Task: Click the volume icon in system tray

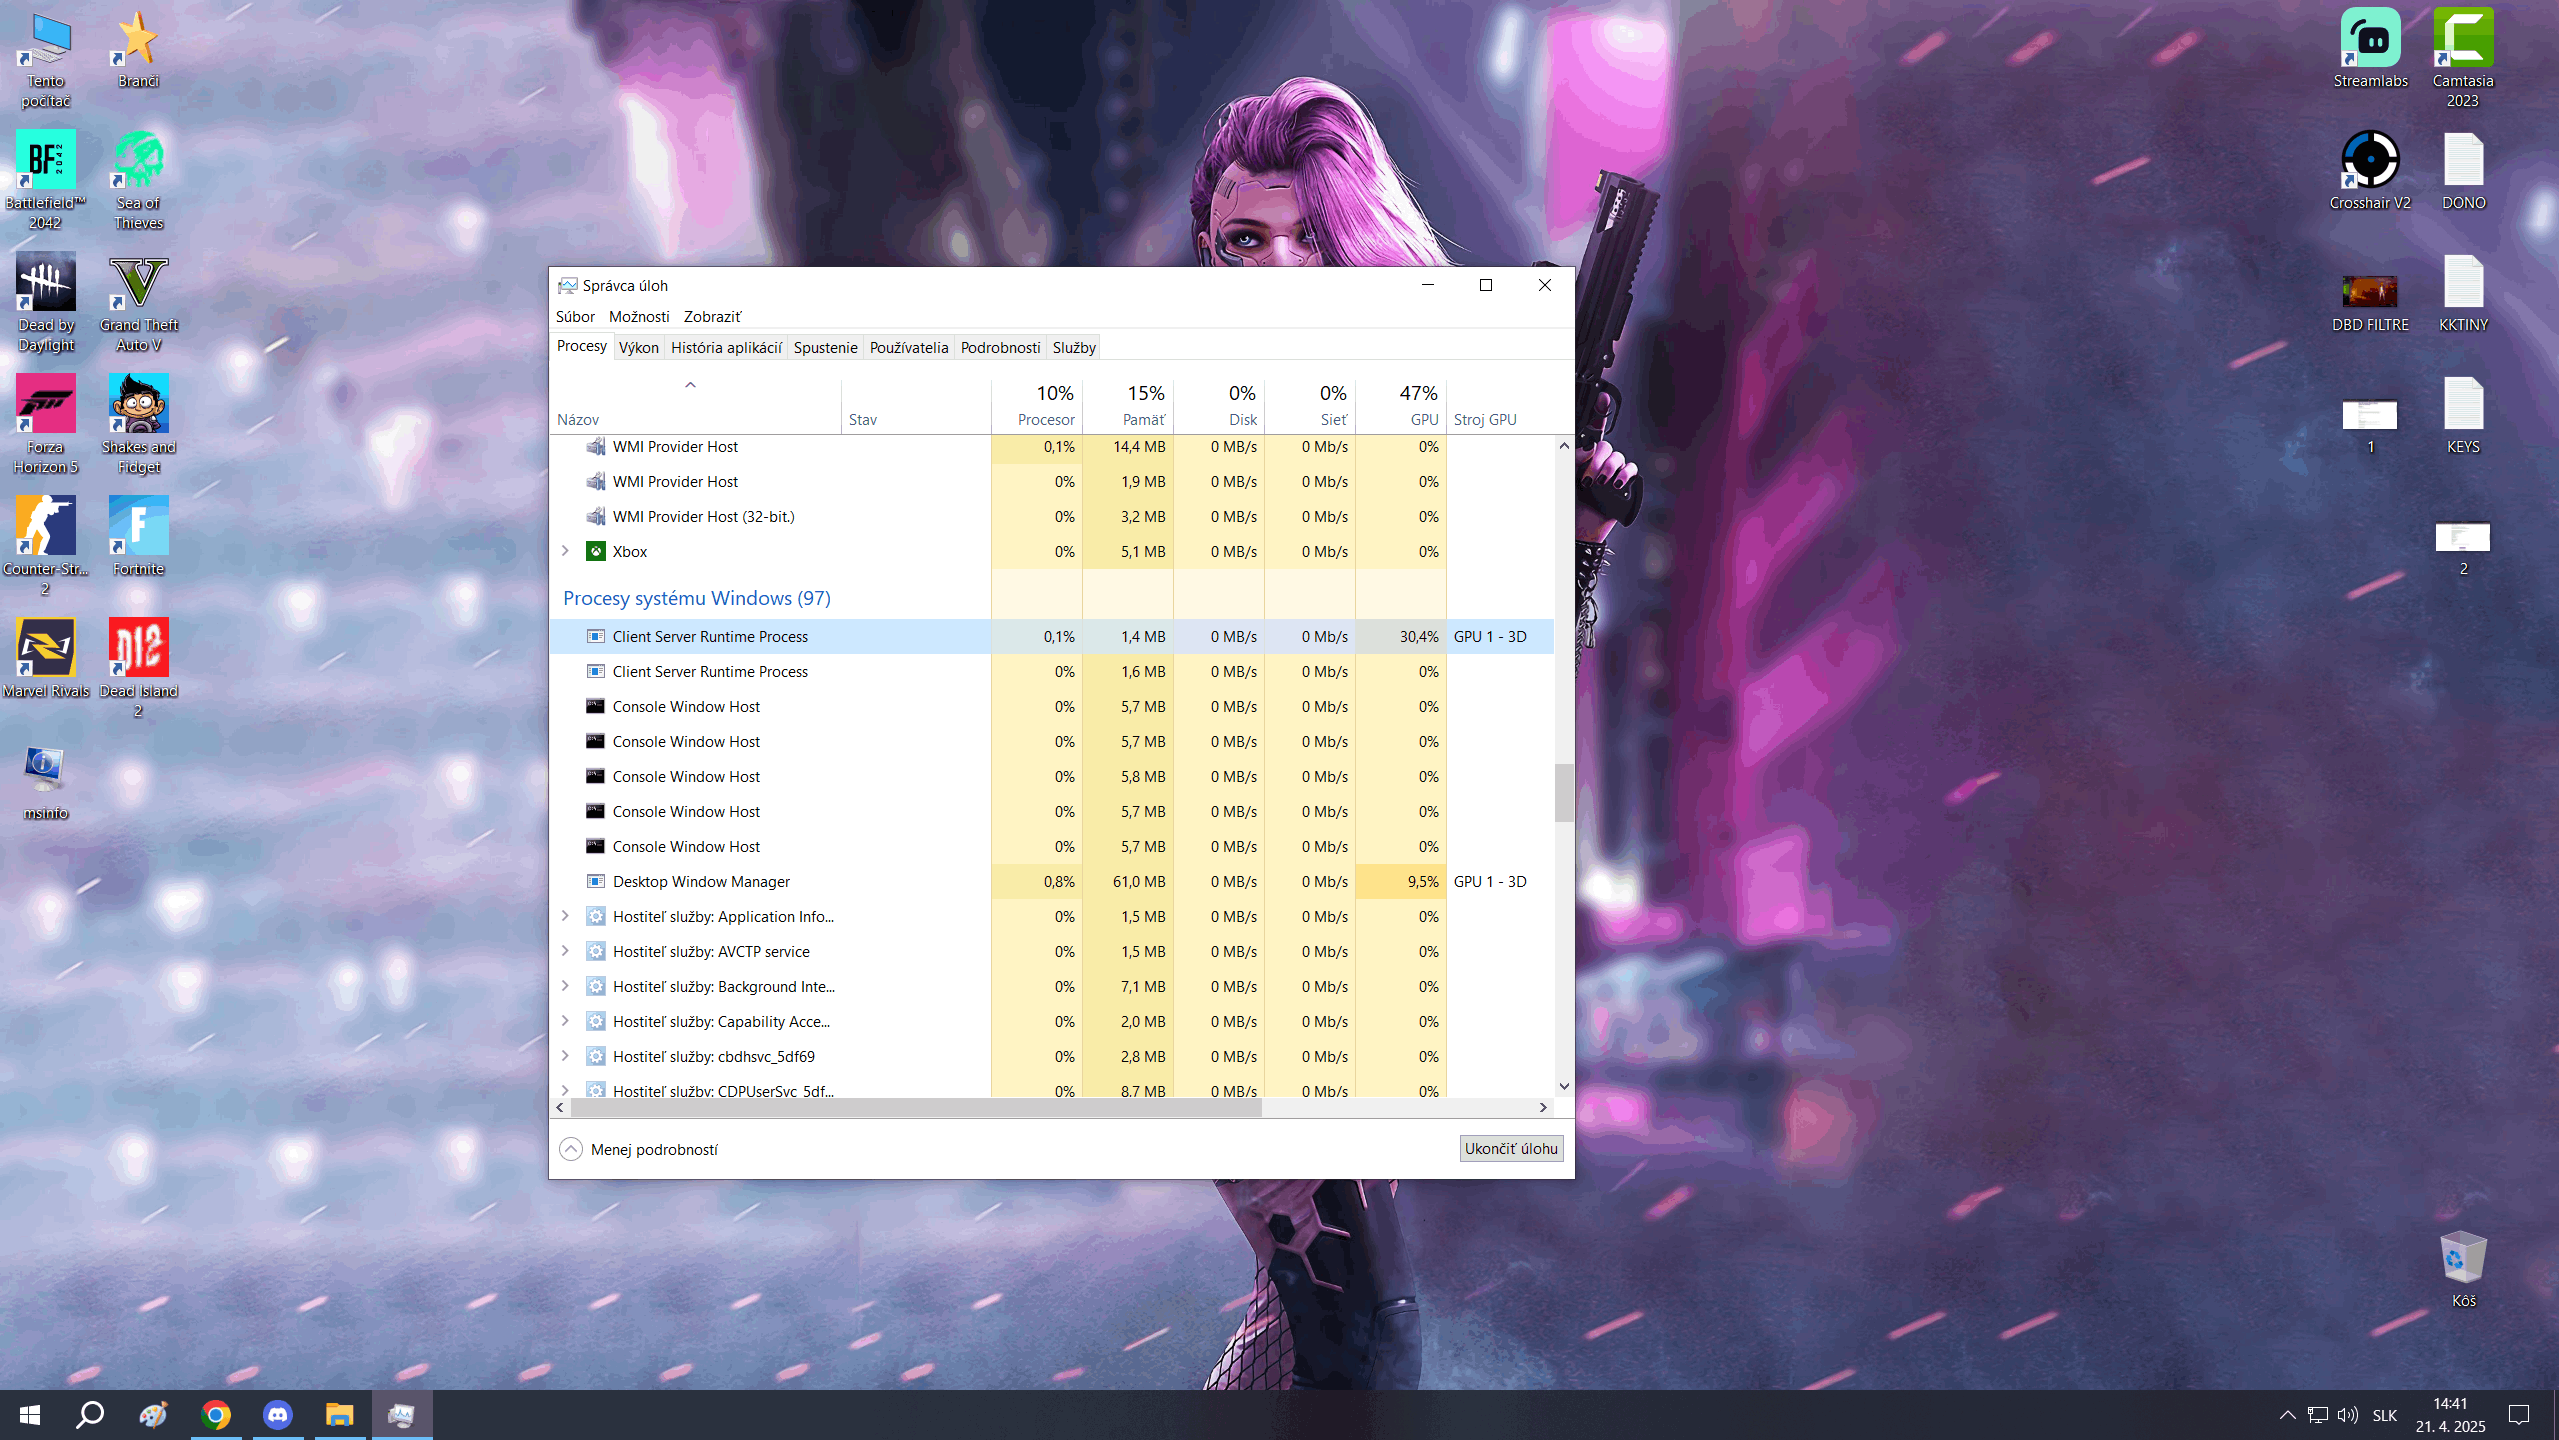Action: pyautogui.click(x=2347, y=1415)
